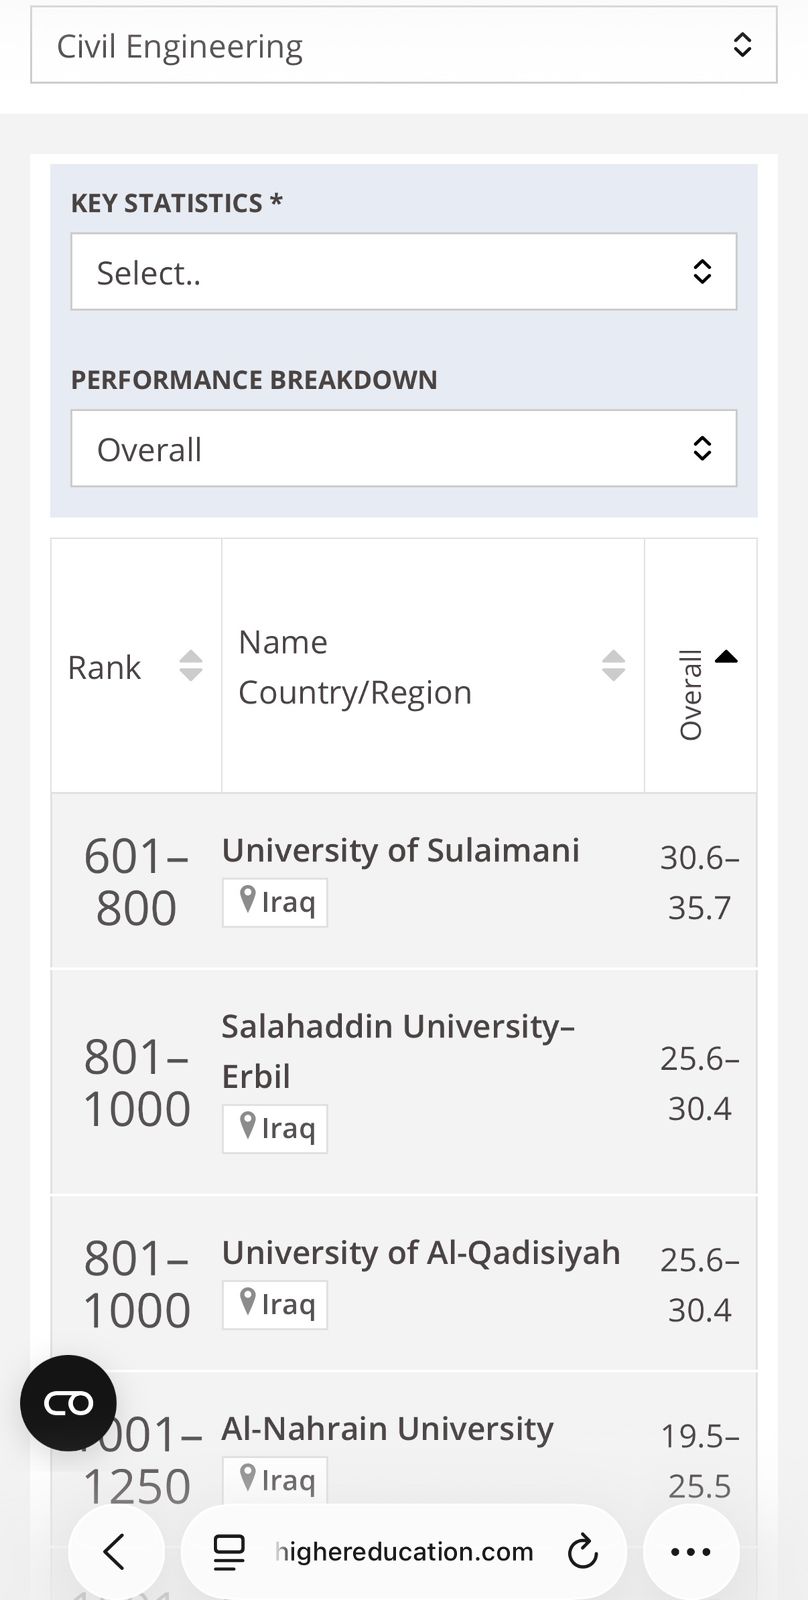Open the Key Statistics select dropdown
808x1600 pixels.
tap(403, 272)
